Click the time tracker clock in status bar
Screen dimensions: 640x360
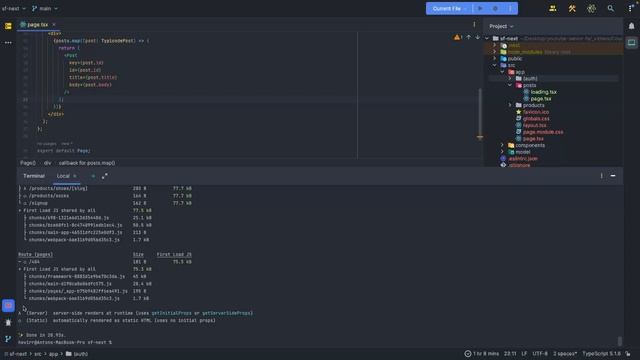pyautogui.click(x=482, y=354)
